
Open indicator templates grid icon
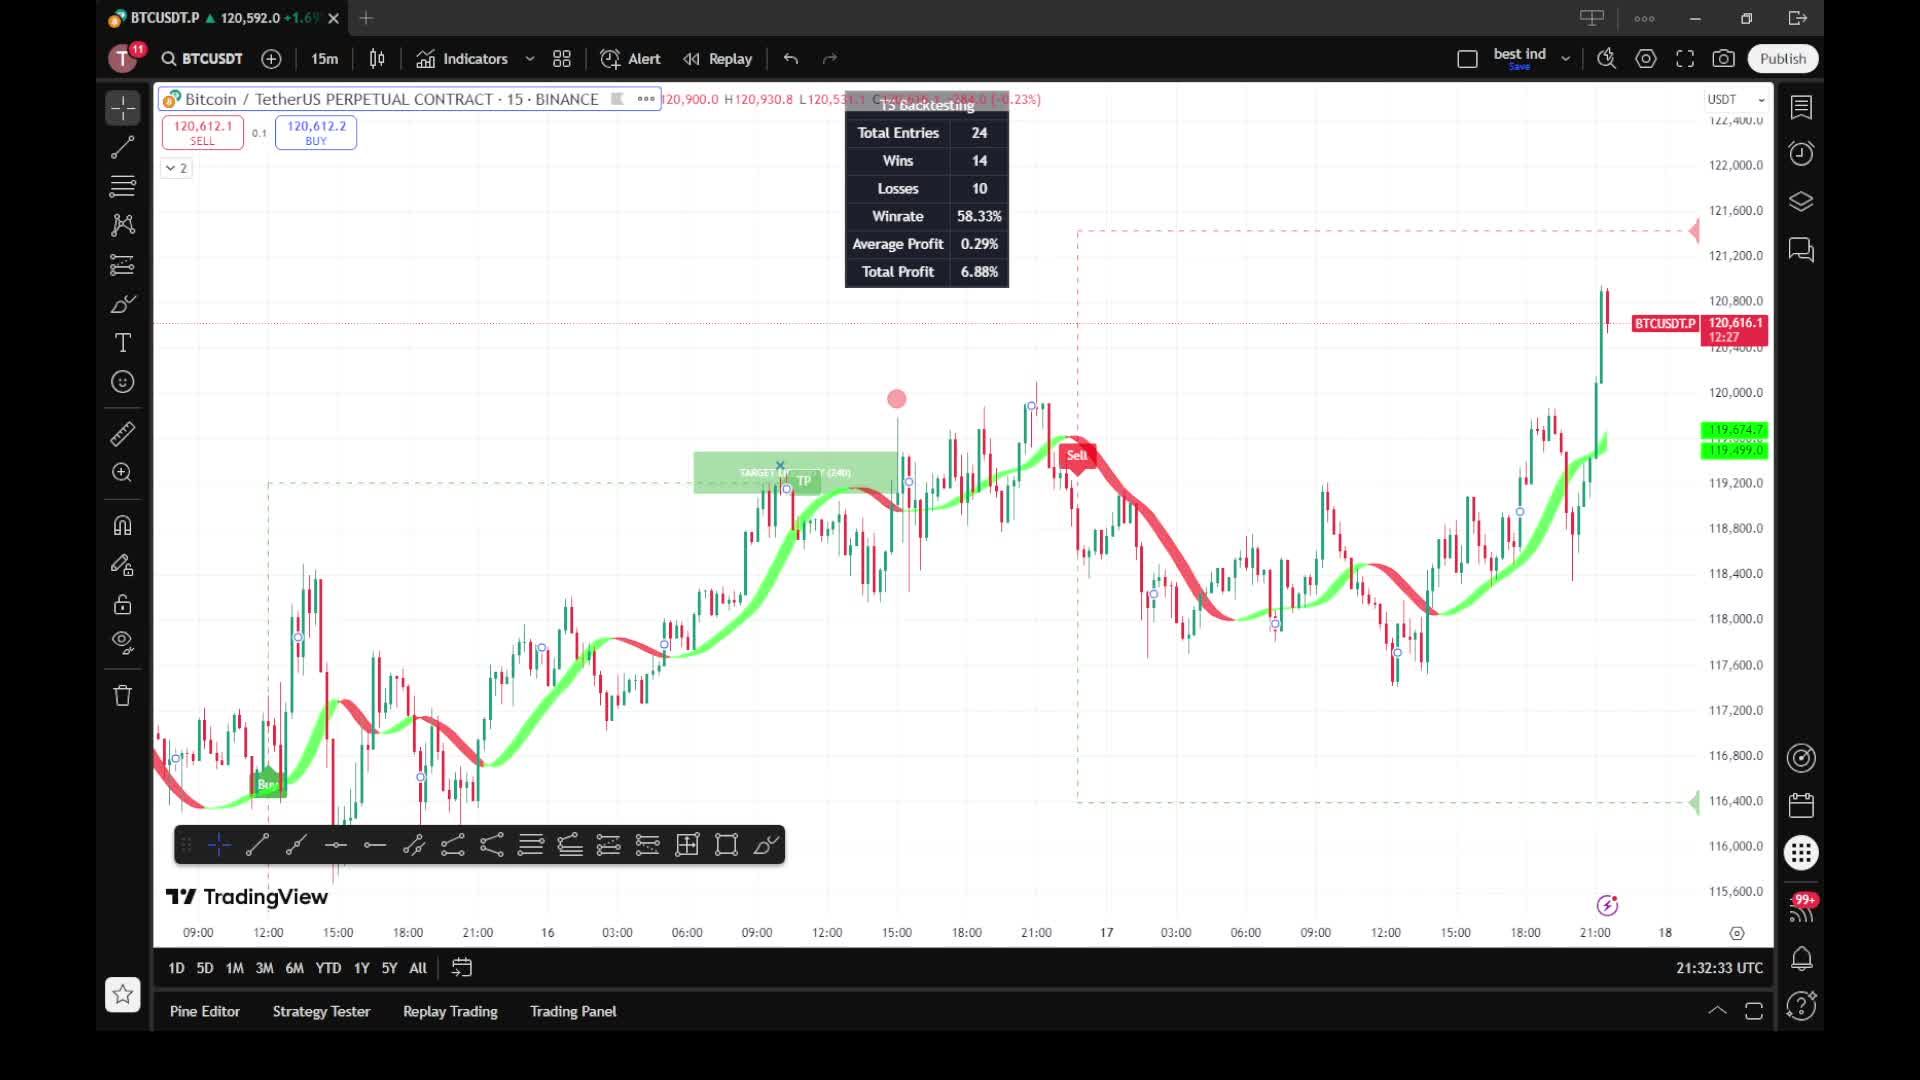(x=562, y=59)
